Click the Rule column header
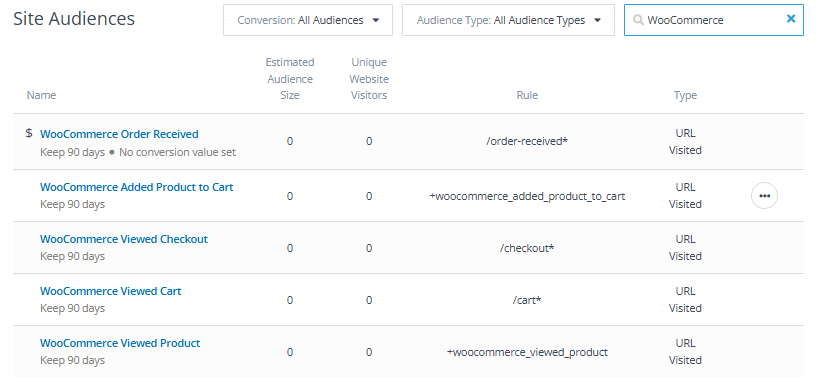 [527, 95]
